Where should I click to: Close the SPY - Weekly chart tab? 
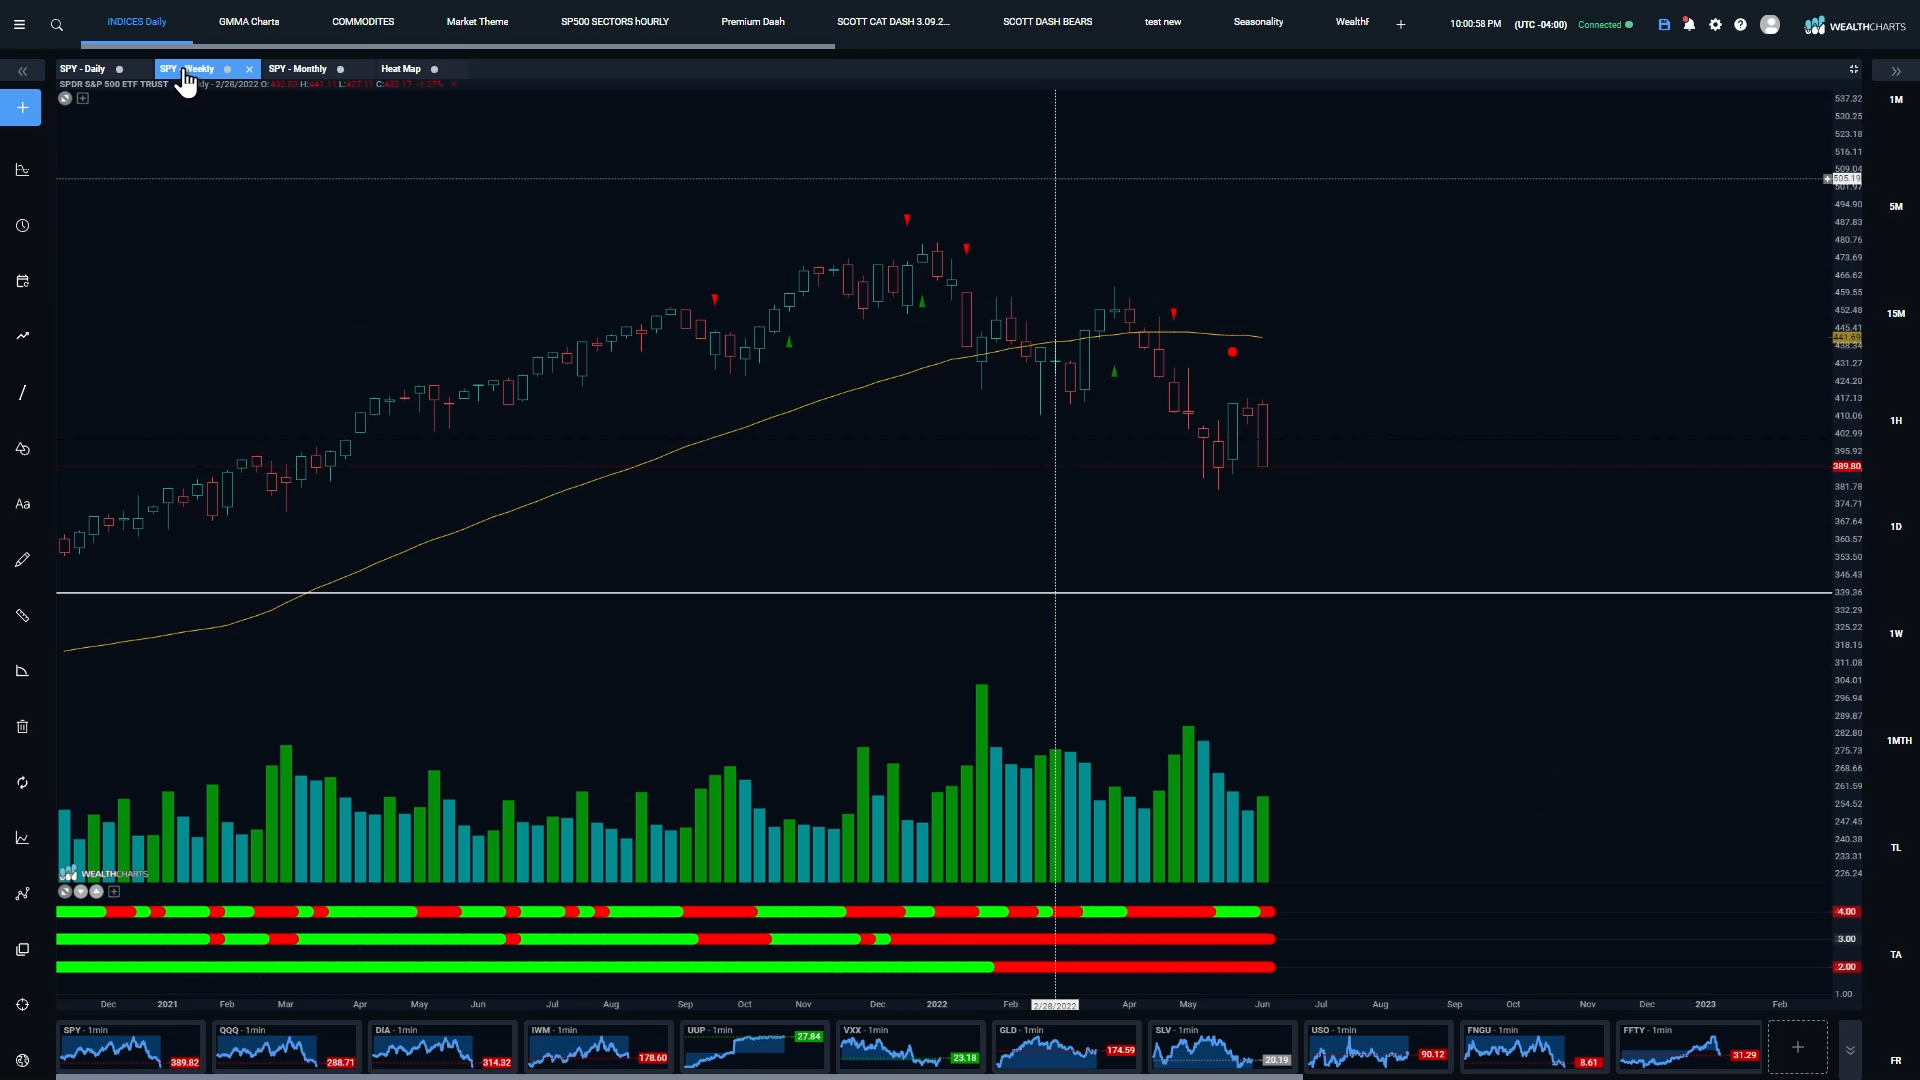249,69
